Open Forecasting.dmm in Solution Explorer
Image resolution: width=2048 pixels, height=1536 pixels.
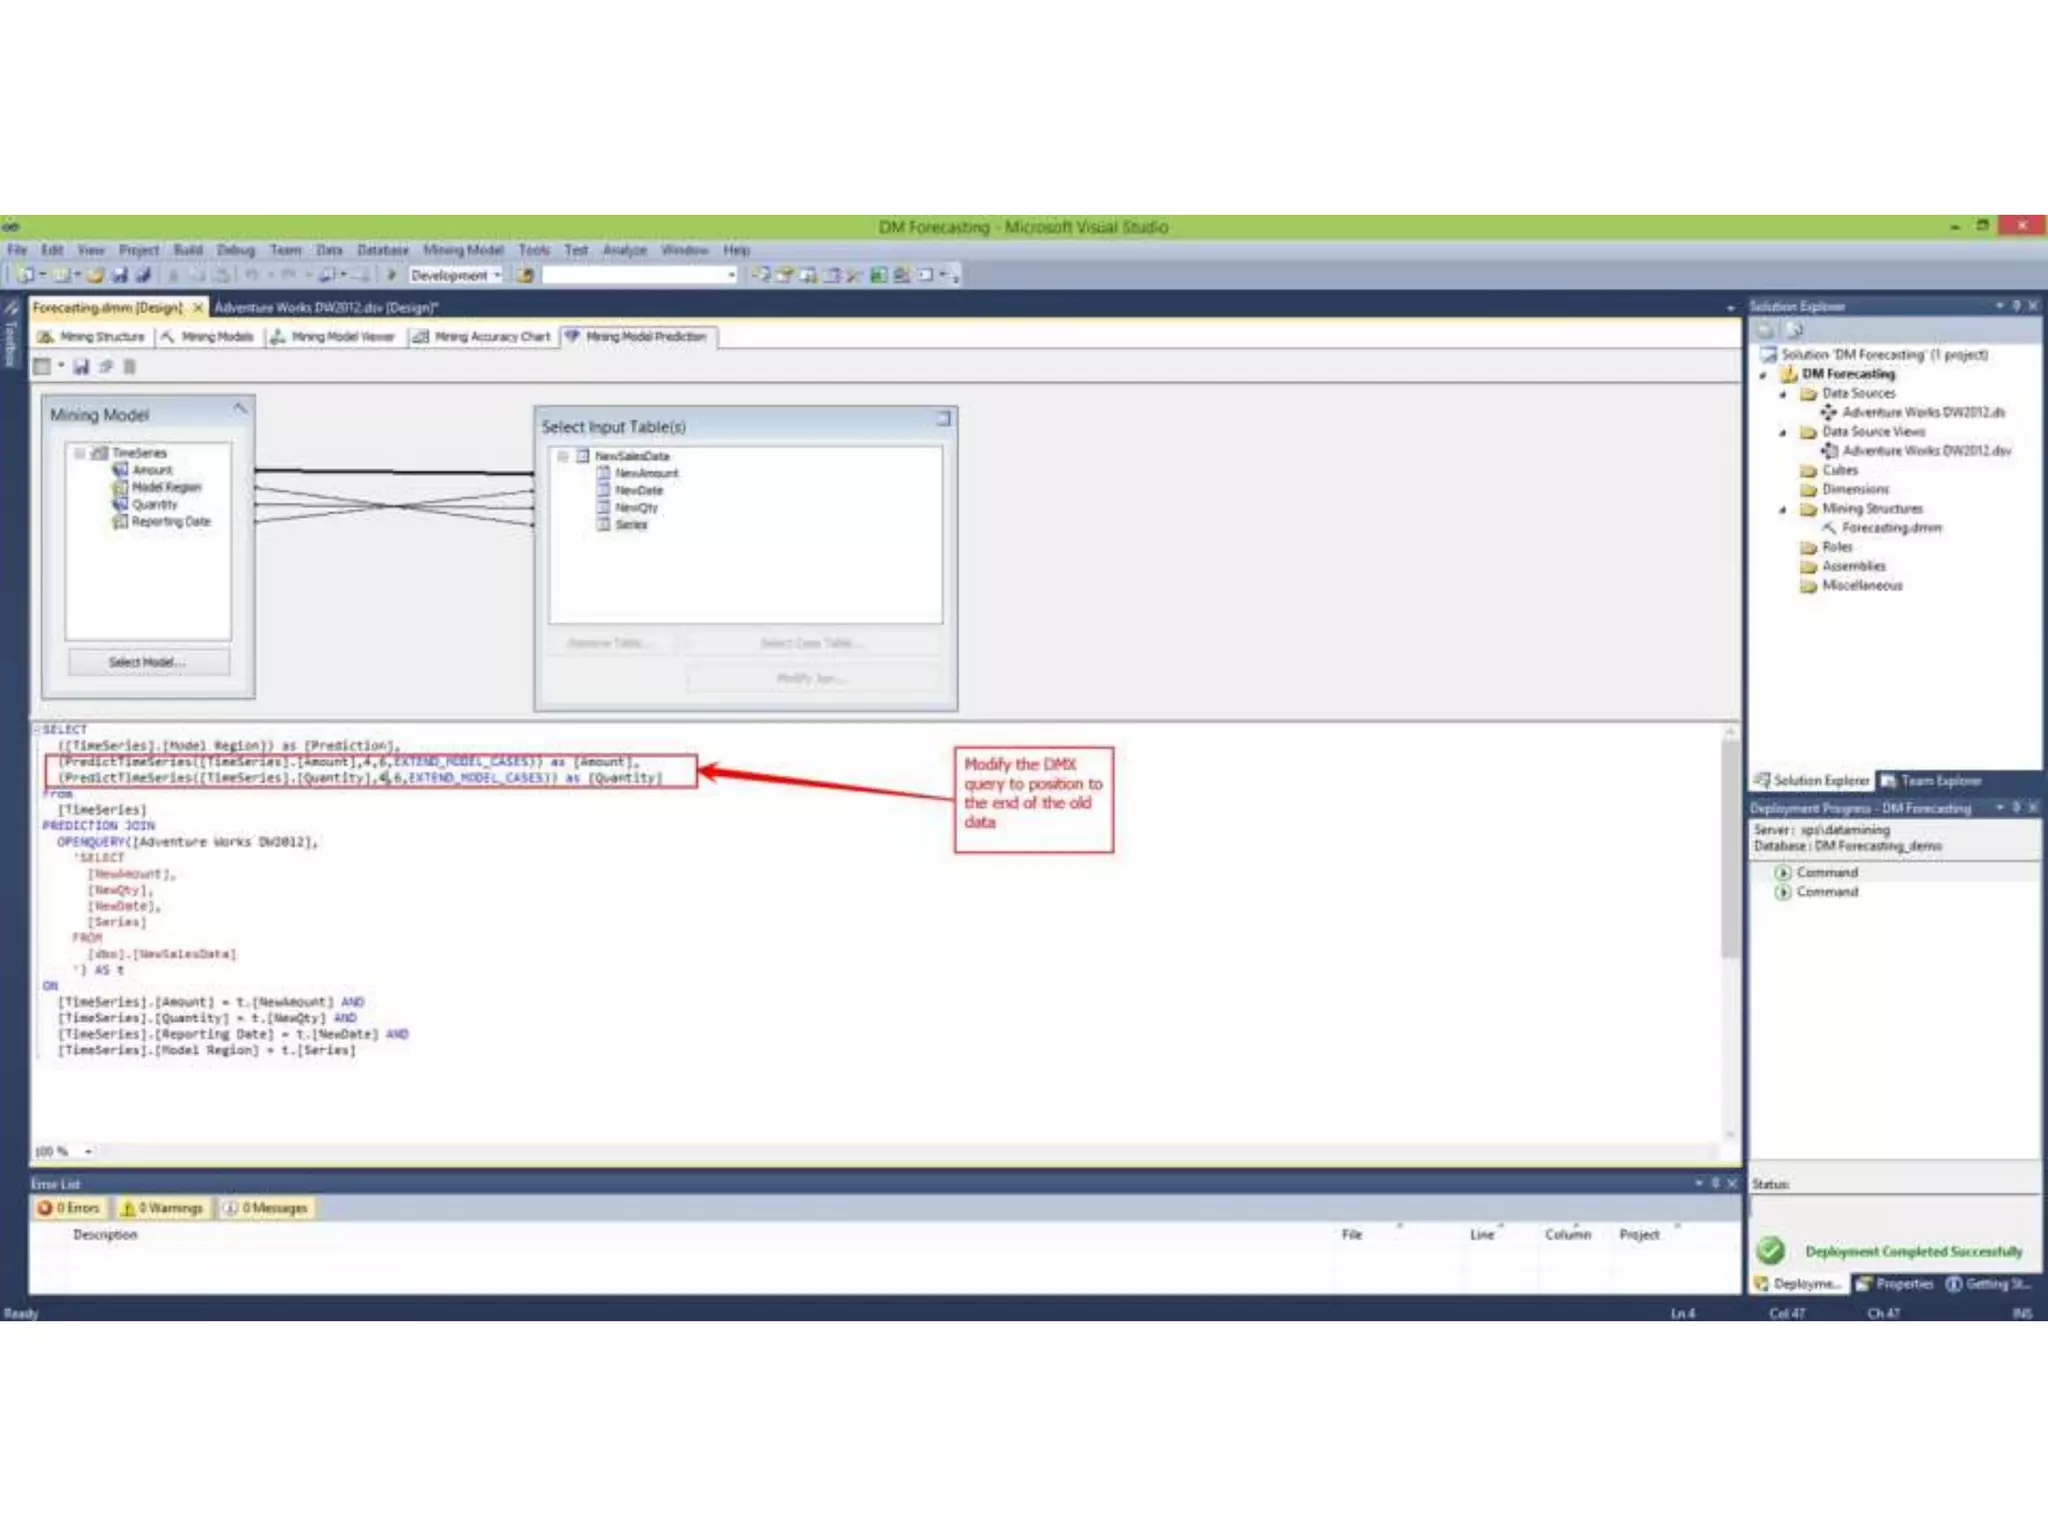(x=1890, y=528)
